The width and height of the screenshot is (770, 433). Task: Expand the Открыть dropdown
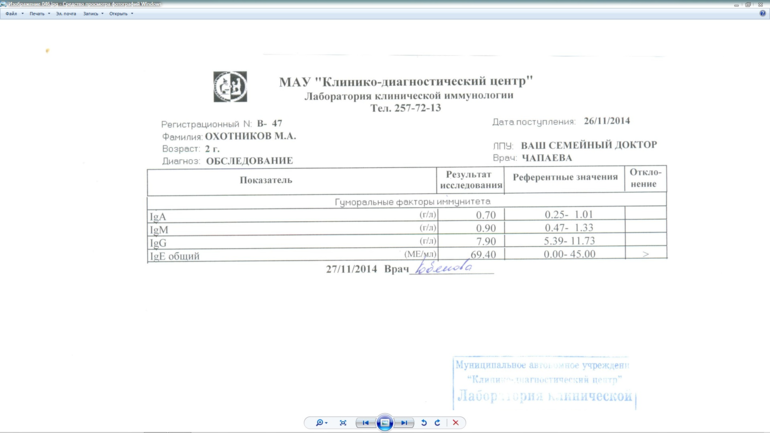coord(120,14)
